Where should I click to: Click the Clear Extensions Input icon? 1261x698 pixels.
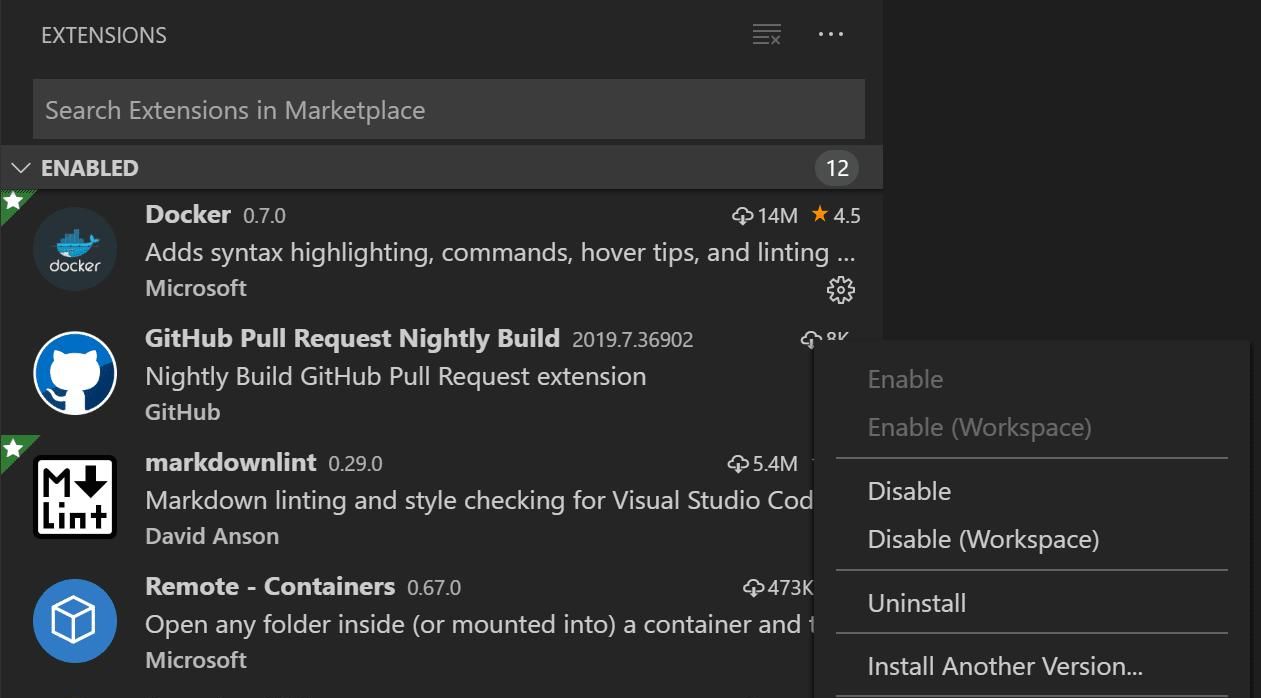click(x=766, y=35)
